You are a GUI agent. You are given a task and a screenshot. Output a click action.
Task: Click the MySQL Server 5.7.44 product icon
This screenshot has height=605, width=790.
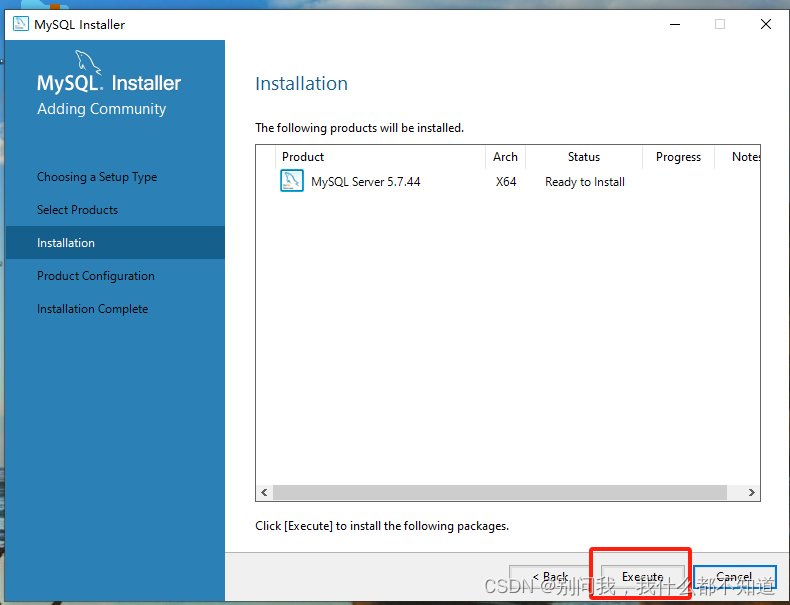(x=292, y=181)
